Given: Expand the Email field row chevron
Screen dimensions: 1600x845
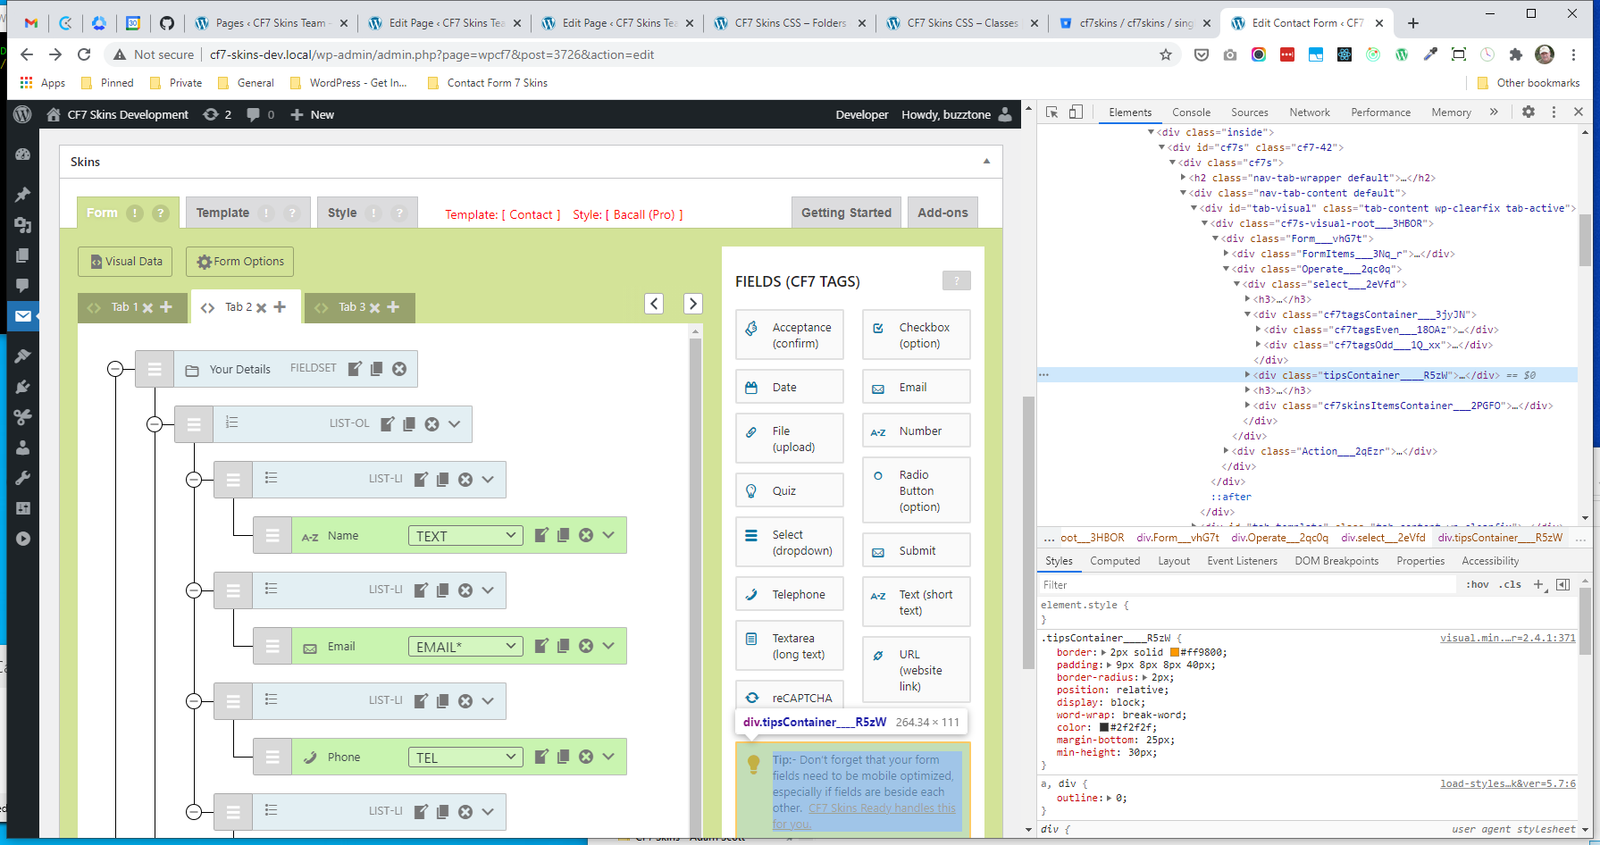Looking at the screenshot, I should pos(608,647).
